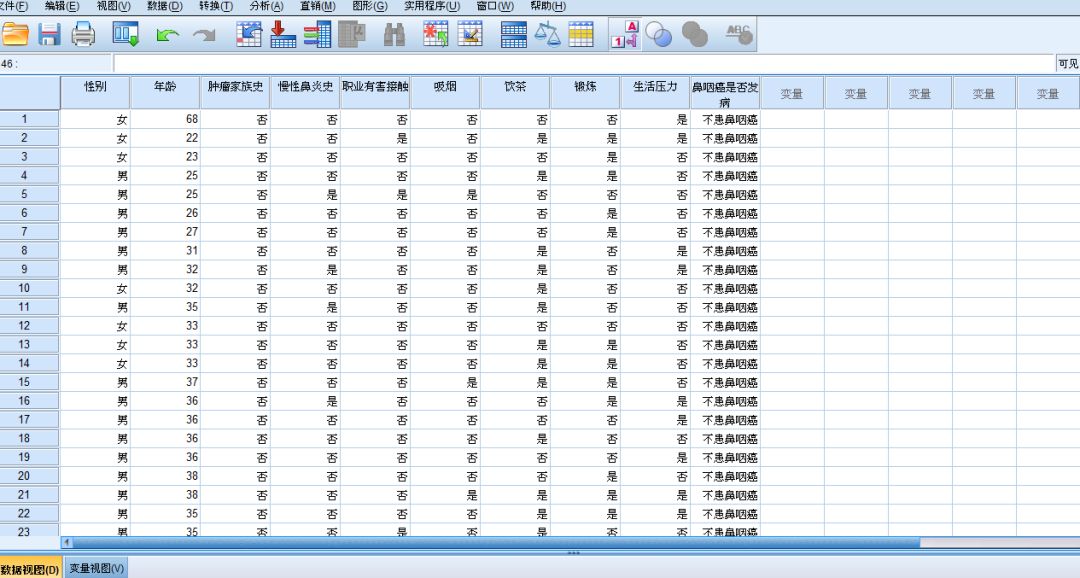Run spell check ABC icon
Viewport: 1080px width, 578px height.
click(738, 33)
